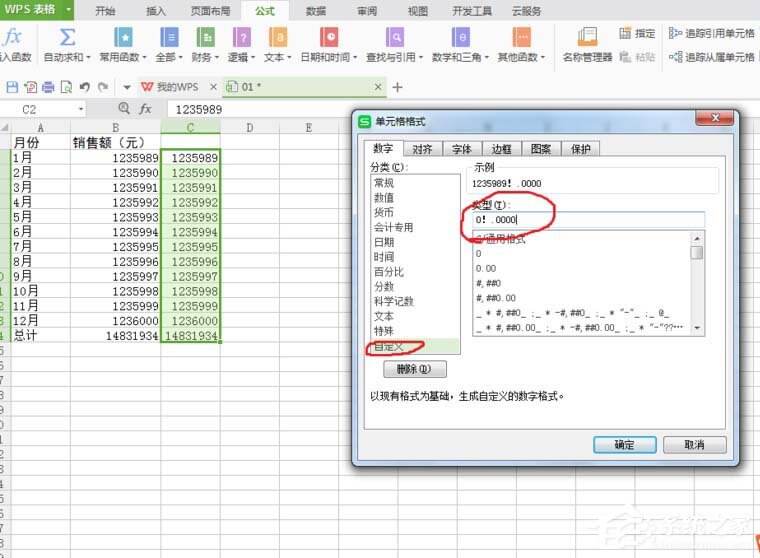Open the Text functions (文本) icon
Viewport: 760px width, 558px height.
278,37
